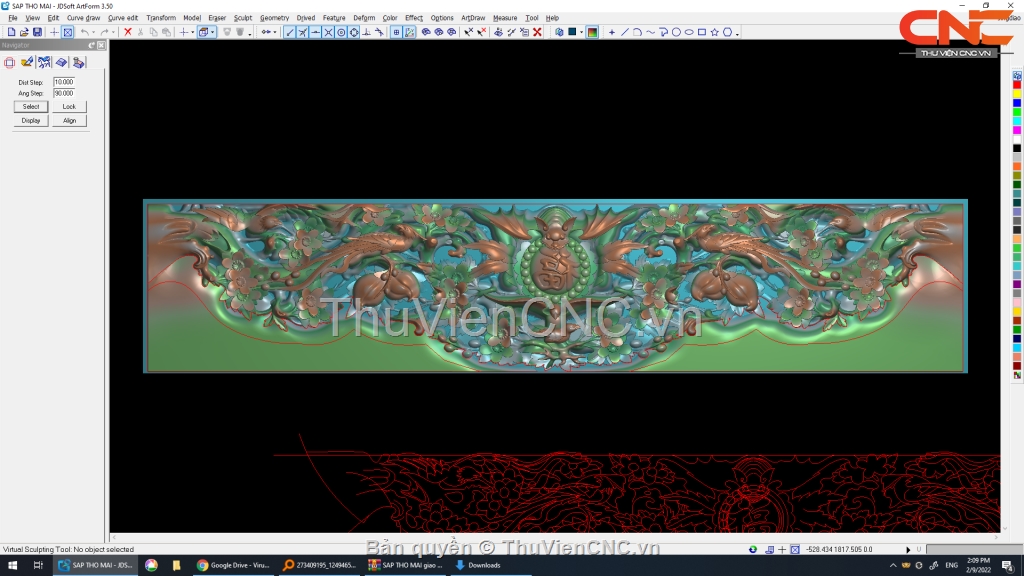Screen dimensions: 1024x576
Task: Pick the red swatch in the right palette
Action: coord(1017,85)
